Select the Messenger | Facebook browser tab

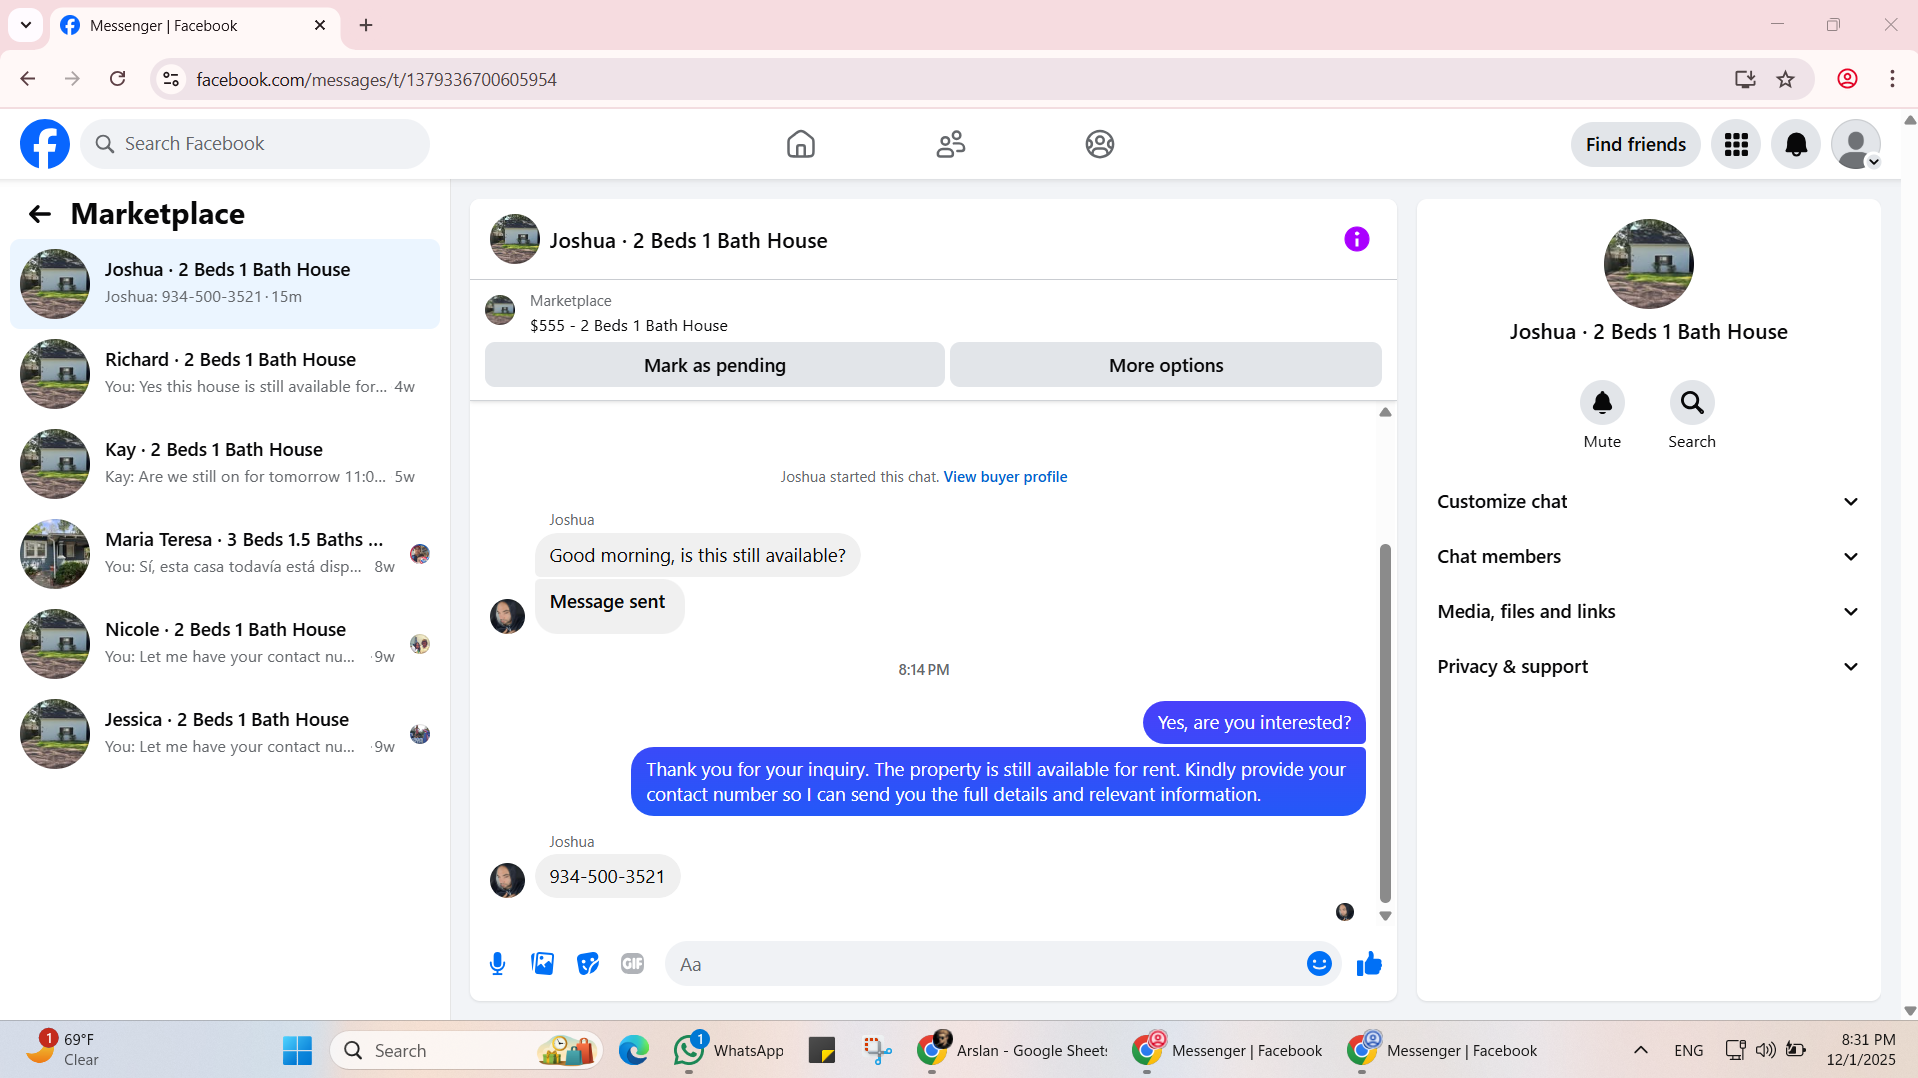(x=196, y=26)
